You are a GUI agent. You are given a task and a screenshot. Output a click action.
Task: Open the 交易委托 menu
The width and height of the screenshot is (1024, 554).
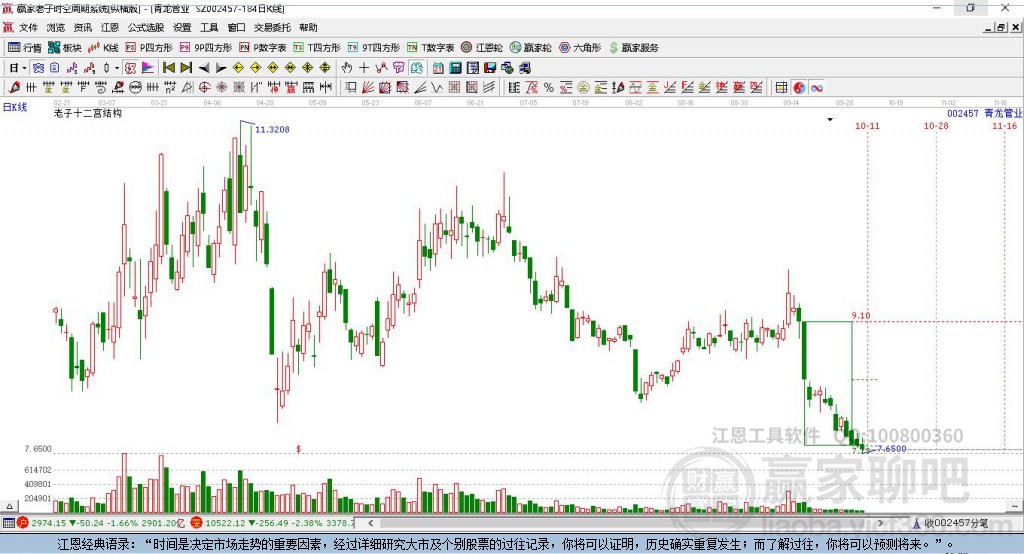coord(272,27)
